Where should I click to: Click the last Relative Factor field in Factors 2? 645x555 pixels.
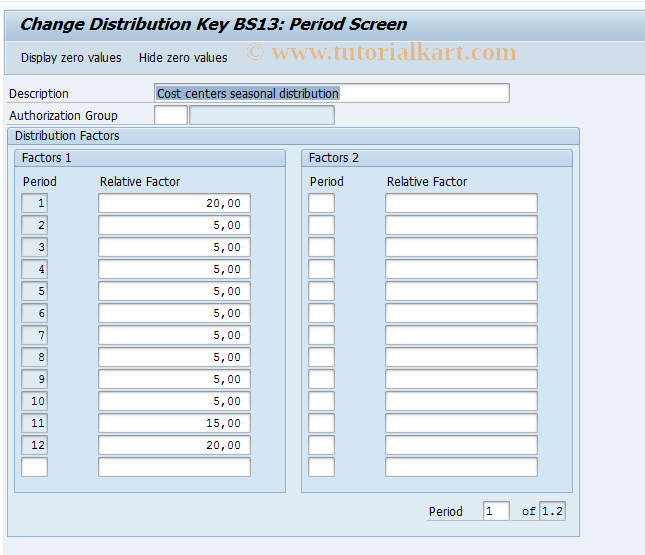tap(462, 467)
